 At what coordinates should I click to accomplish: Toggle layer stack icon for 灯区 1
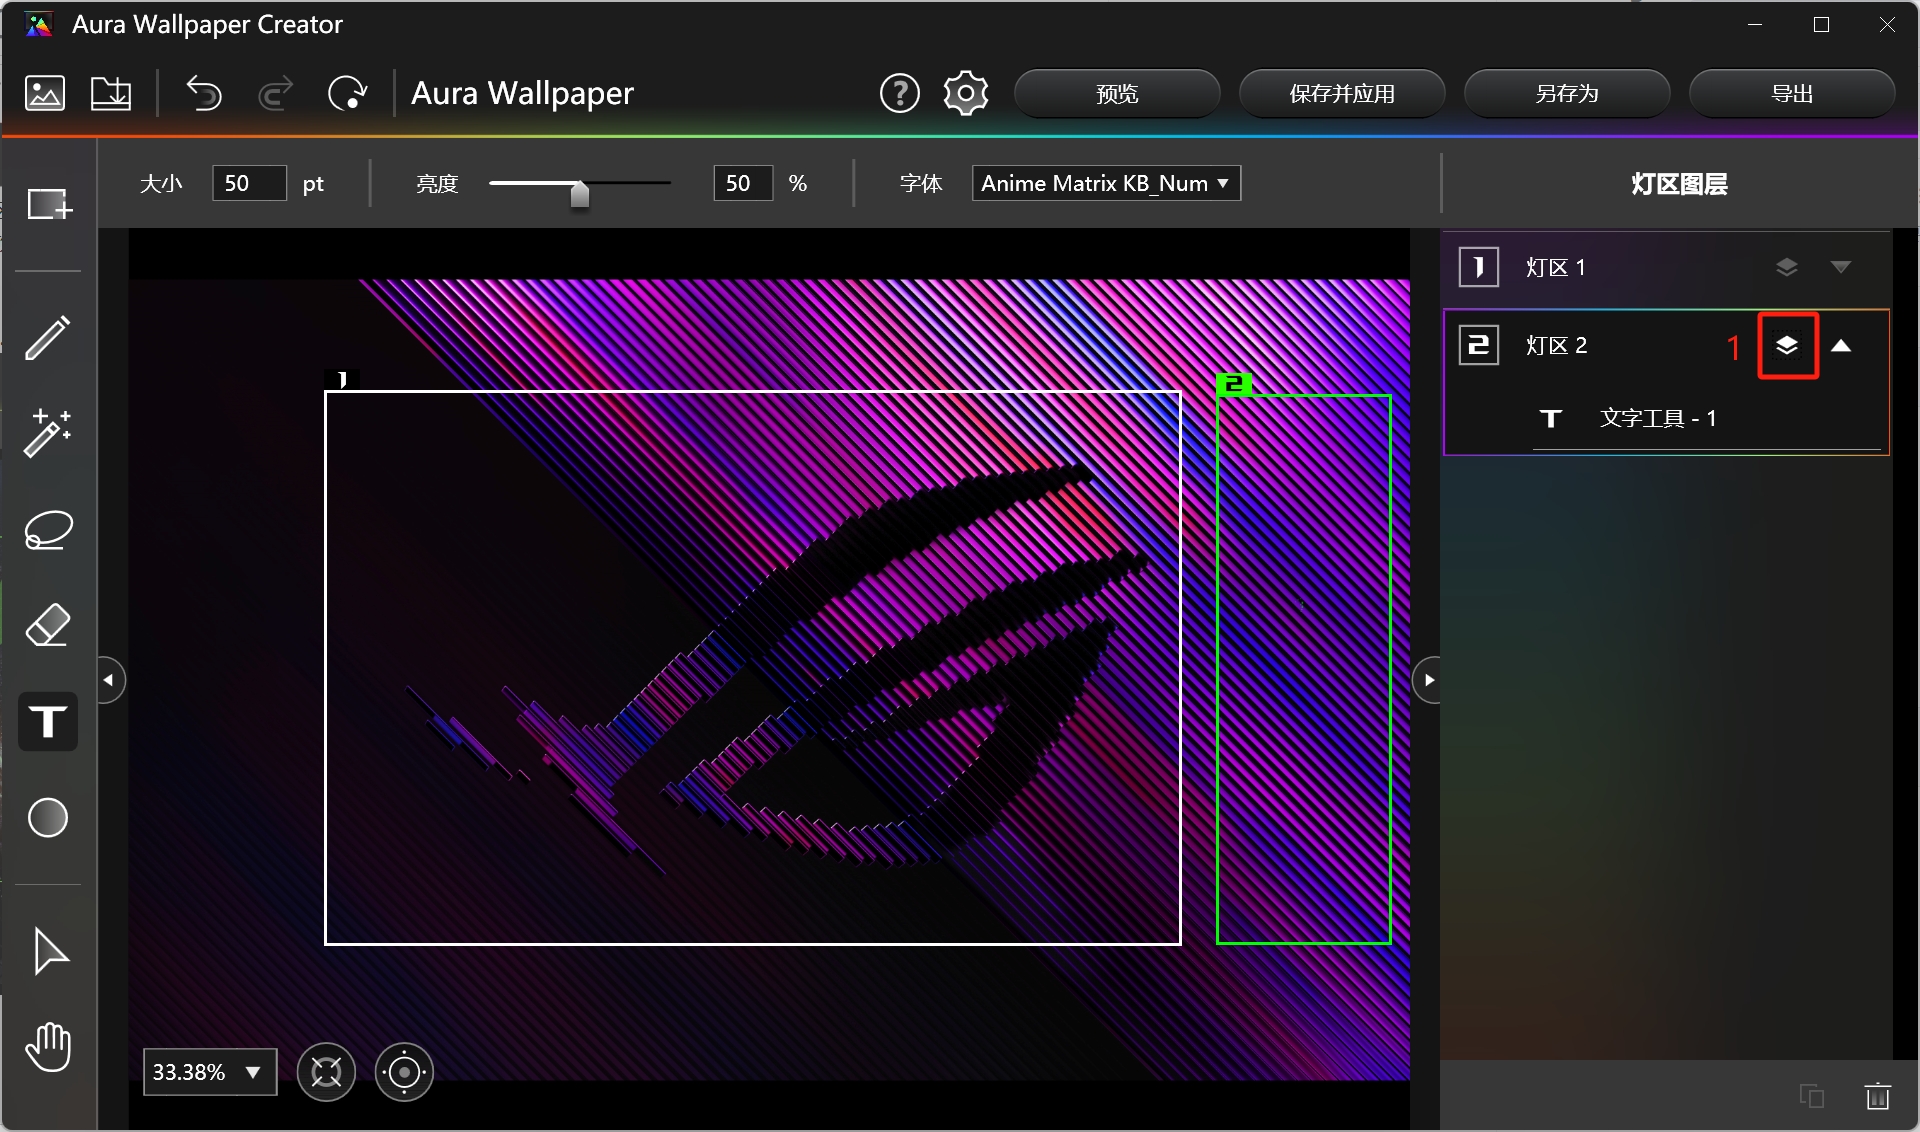[x=1787, y=267]
